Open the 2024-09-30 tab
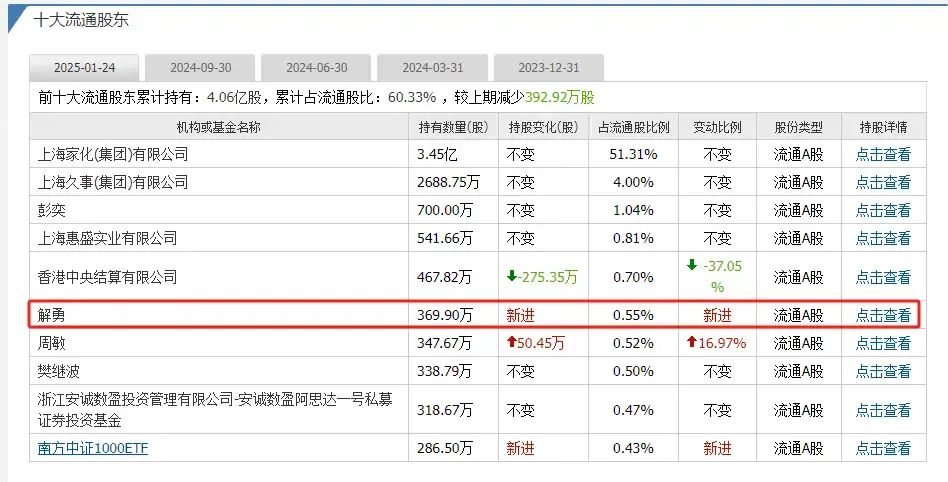Image resolution: width=948 pixels, height=482 pixels. (x=200, y=68)
